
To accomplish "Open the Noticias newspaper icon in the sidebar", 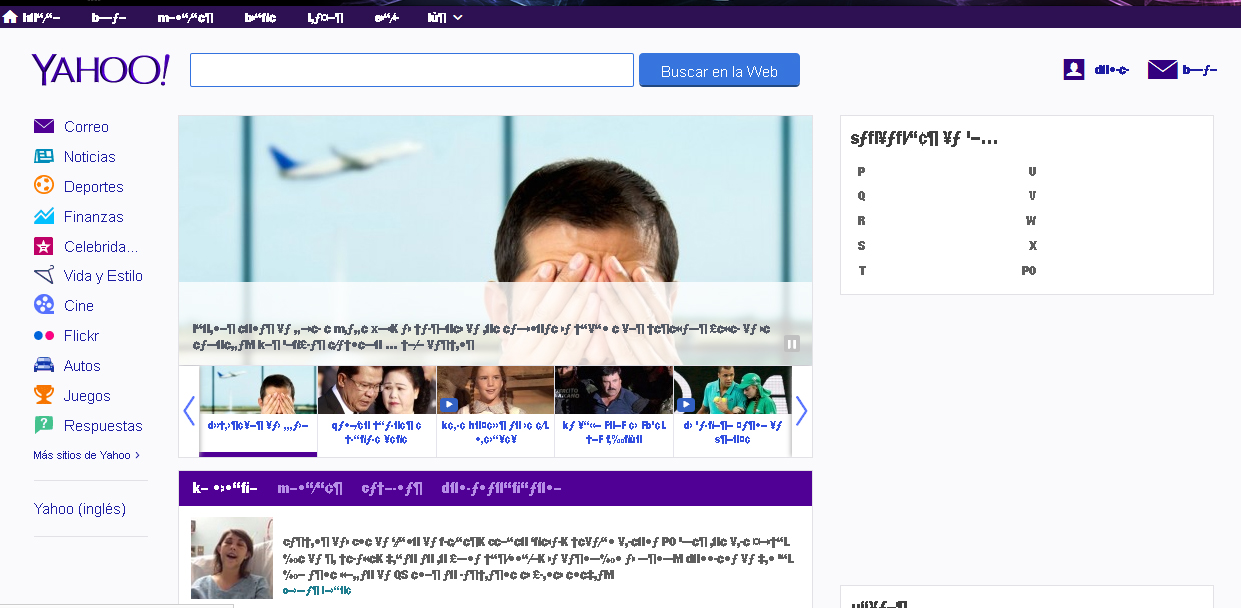I will (44, 156).
